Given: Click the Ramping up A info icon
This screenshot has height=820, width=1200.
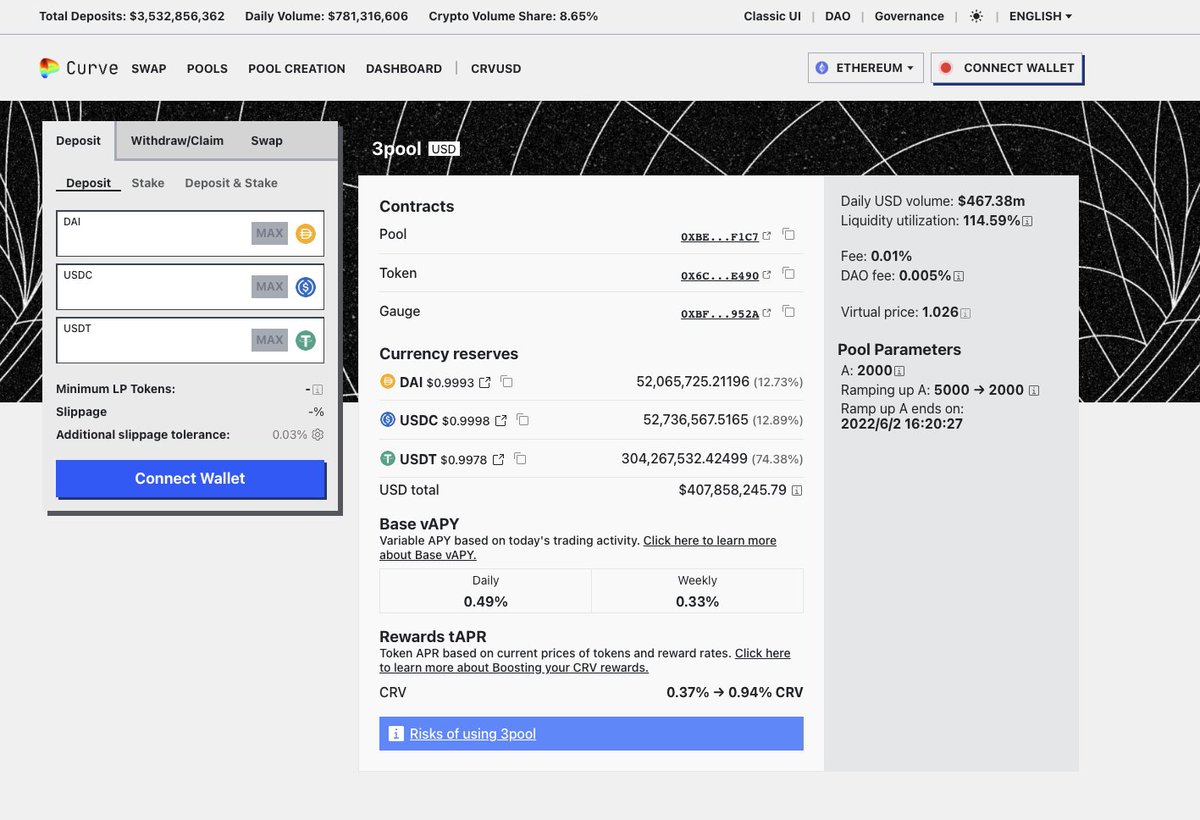Looking at the screenshot, I should [x=1033, y=391].
